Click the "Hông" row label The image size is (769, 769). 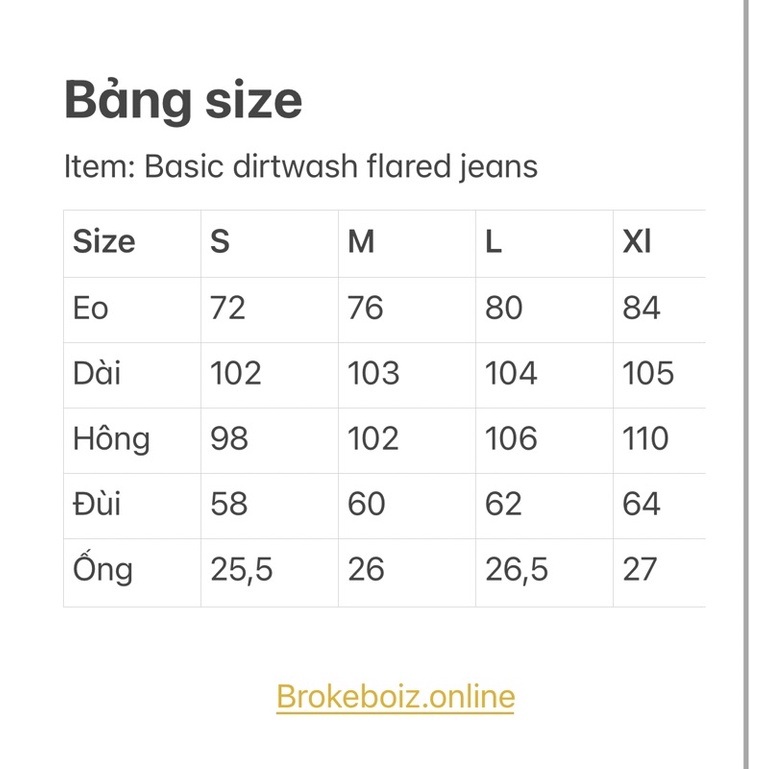(x=111, y=439)
